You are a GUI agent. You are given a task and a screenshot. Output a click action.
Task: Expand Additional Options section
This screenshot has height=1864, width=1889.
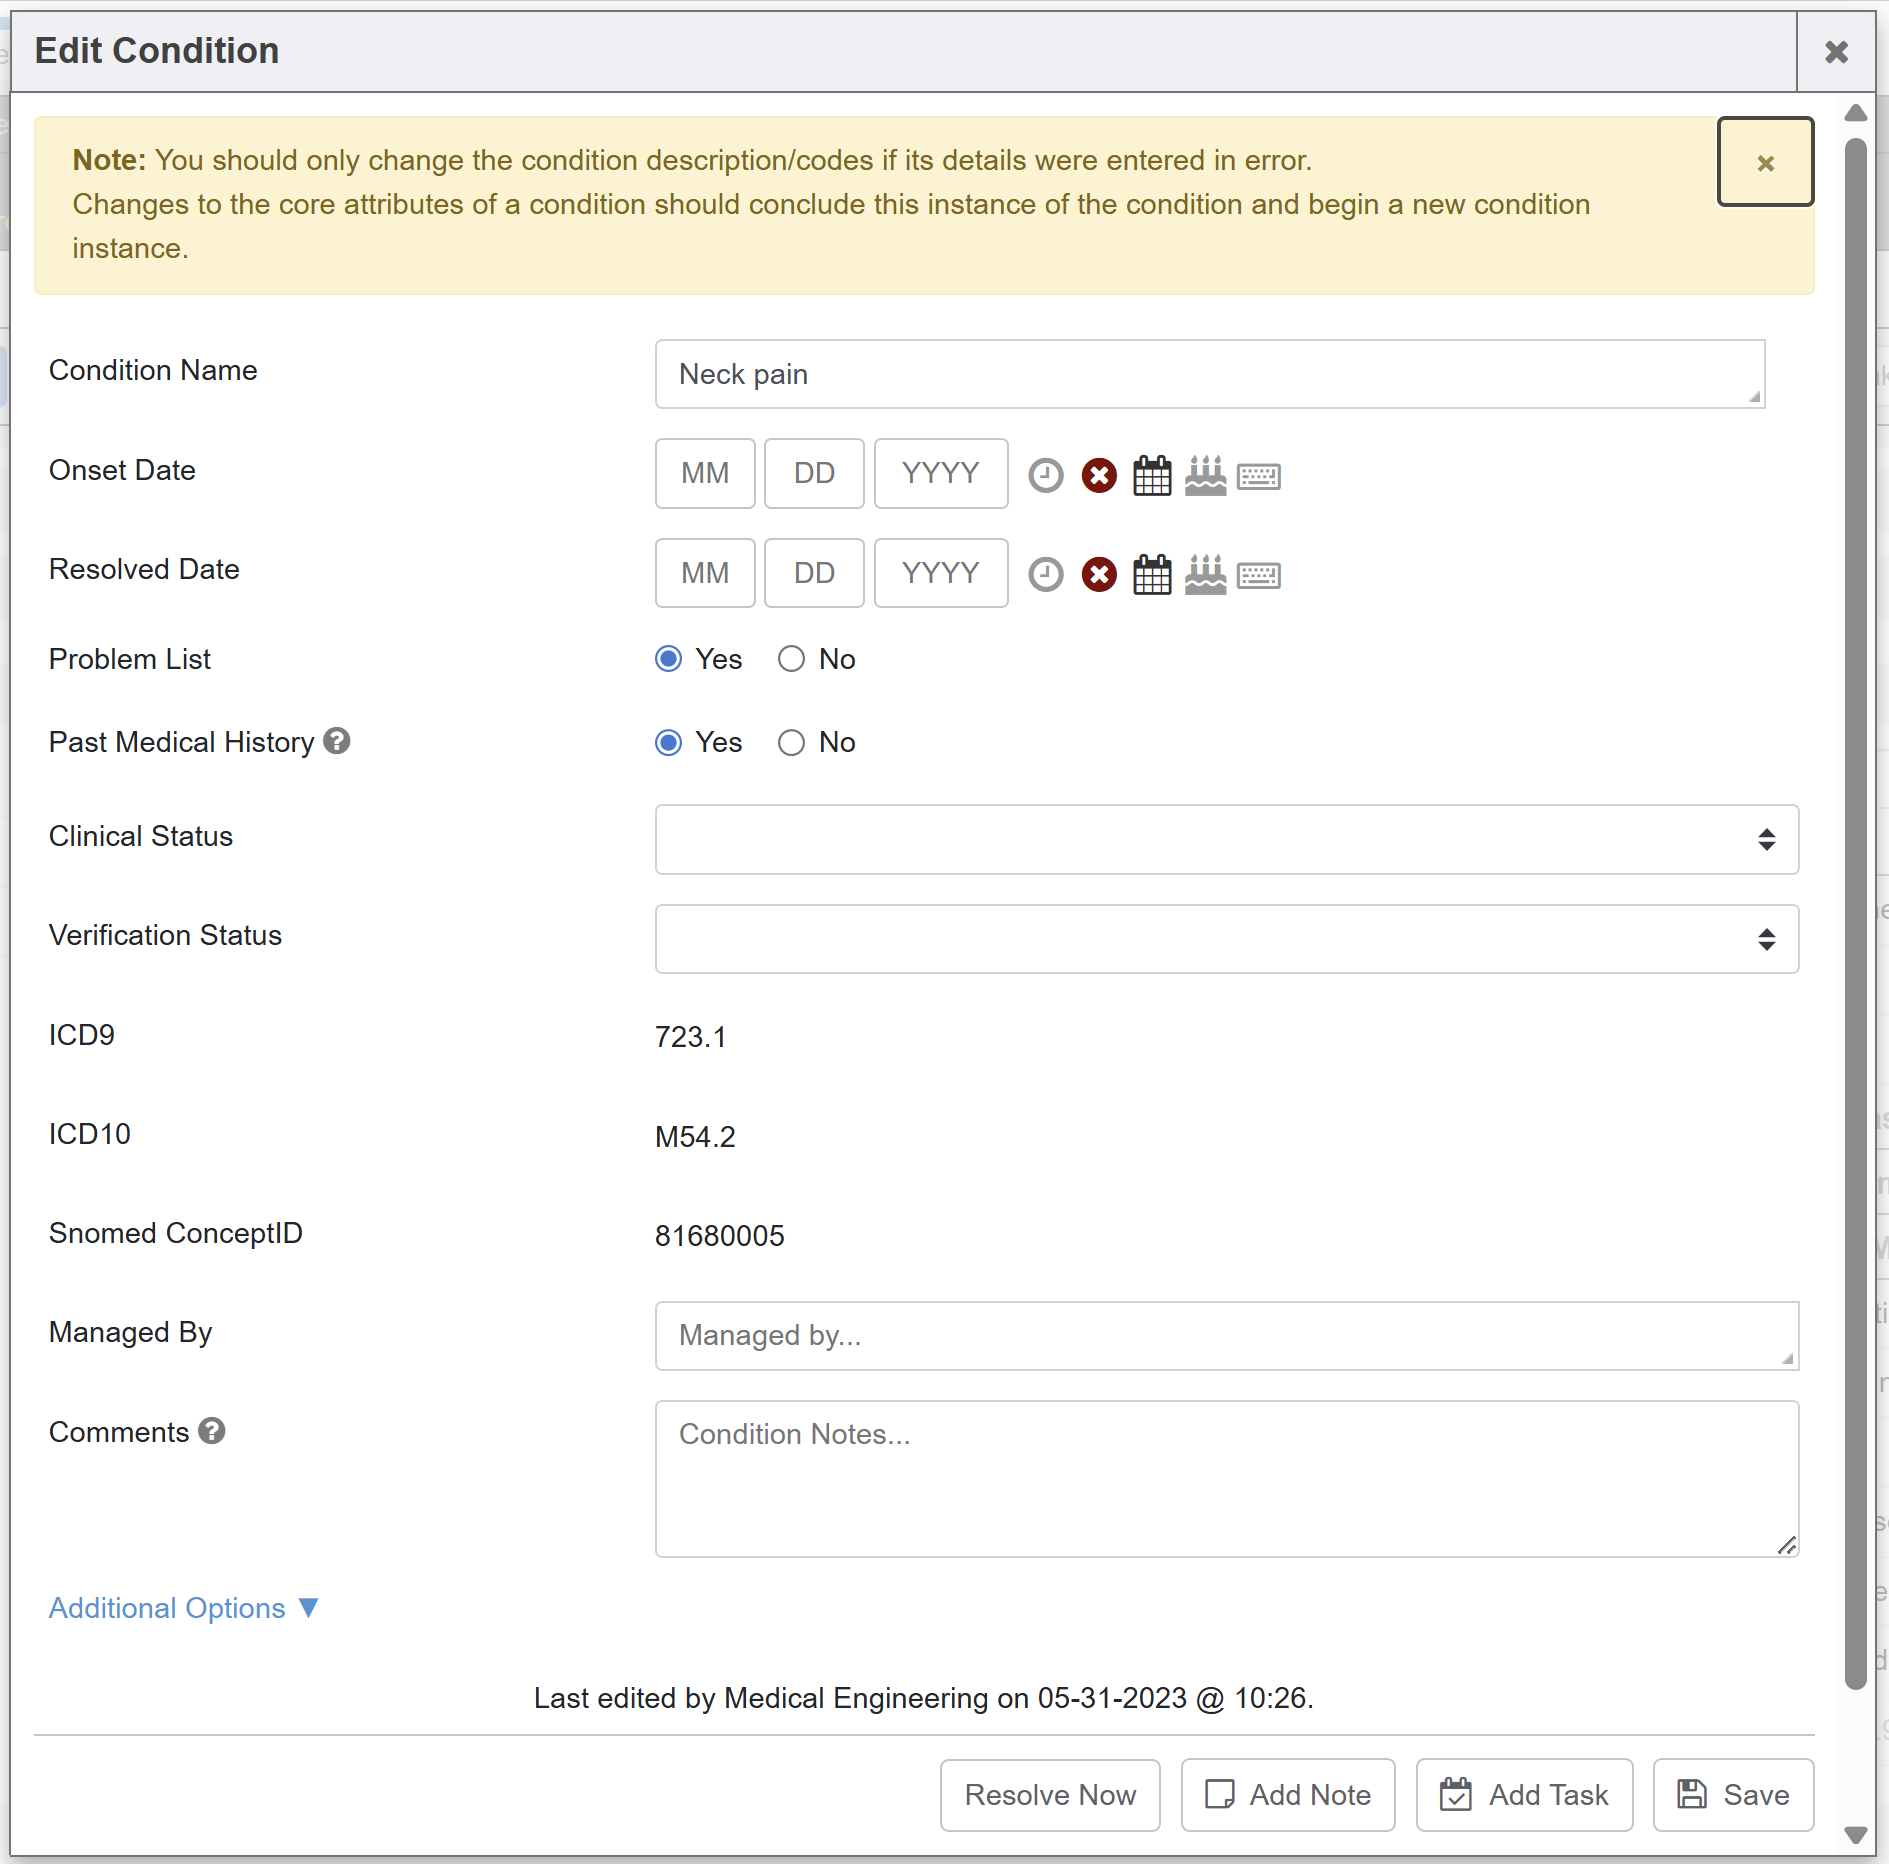pos(183,1608)
